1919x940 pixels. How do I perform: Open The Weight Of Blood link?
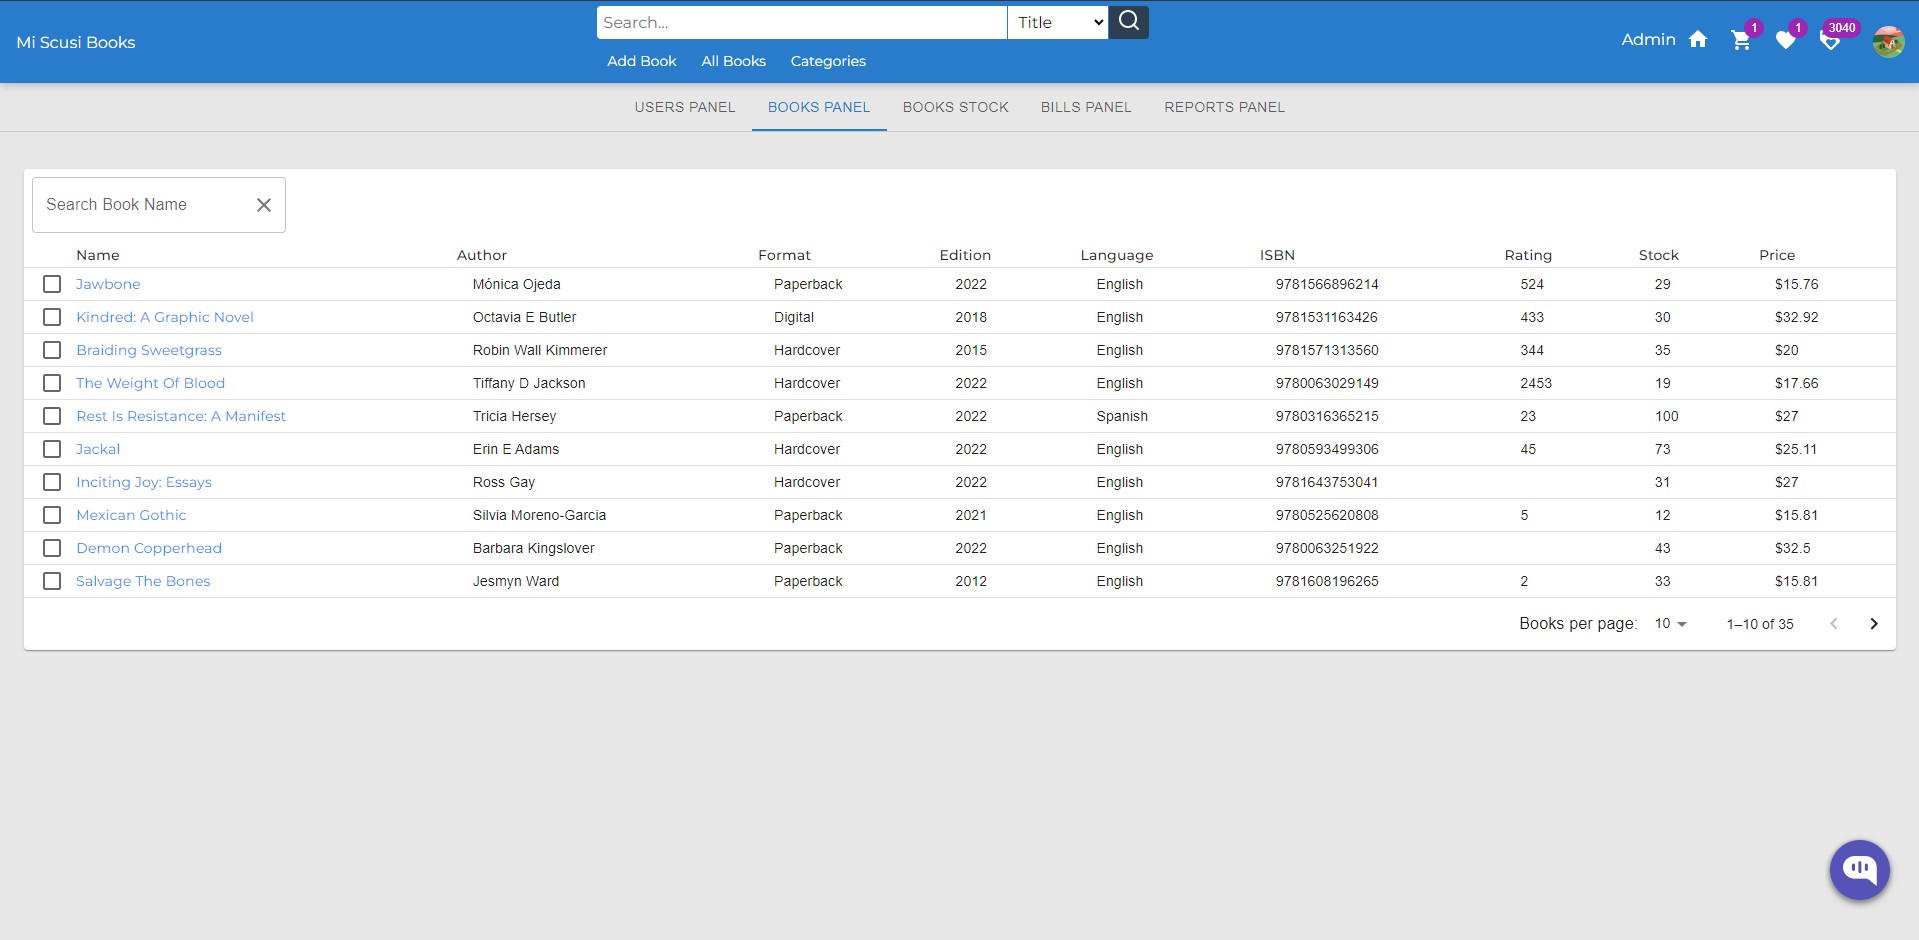point(150,383)
